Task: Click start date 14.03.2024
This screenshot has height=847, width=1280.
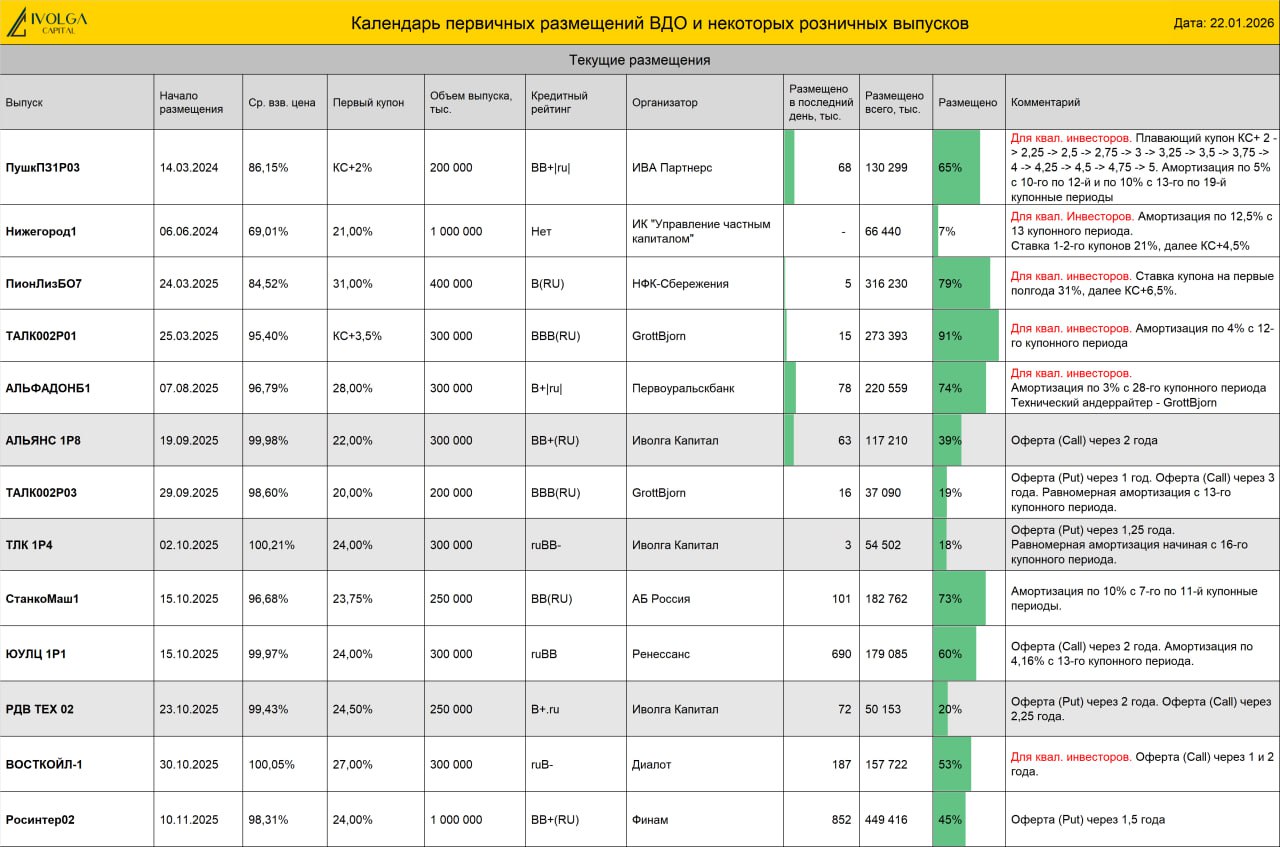Action: 189,168
